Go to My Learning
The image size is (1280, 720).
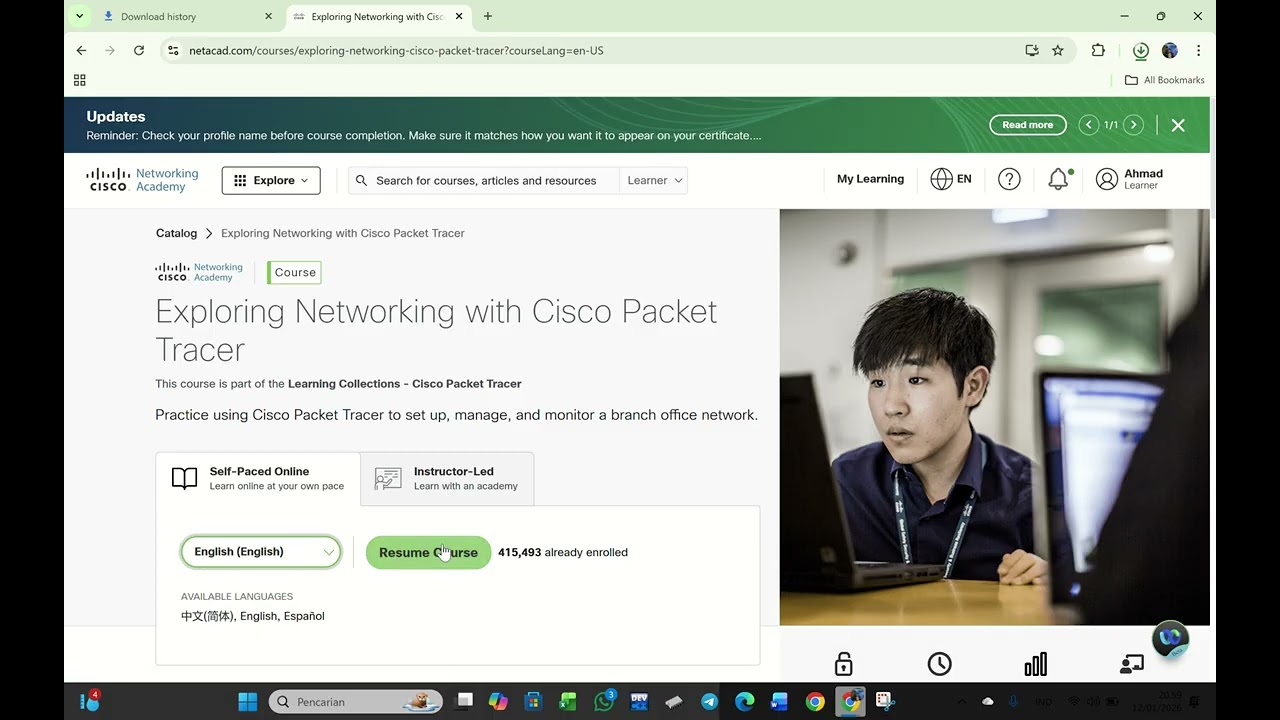point(870,179)
